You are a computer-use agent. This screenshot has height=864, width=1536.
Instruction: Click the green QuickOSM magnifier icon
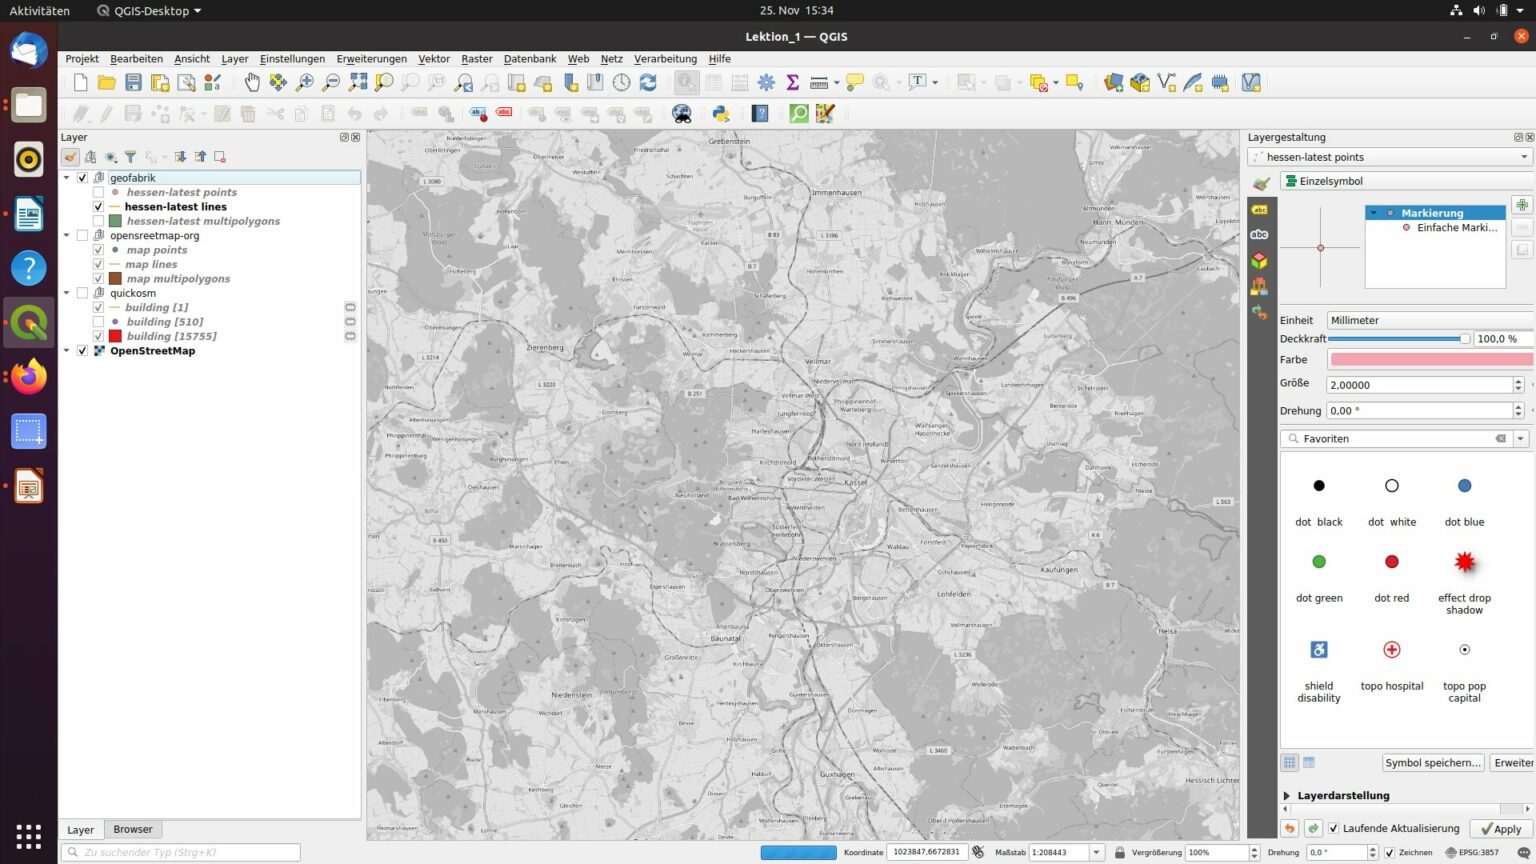pos(799,114)
